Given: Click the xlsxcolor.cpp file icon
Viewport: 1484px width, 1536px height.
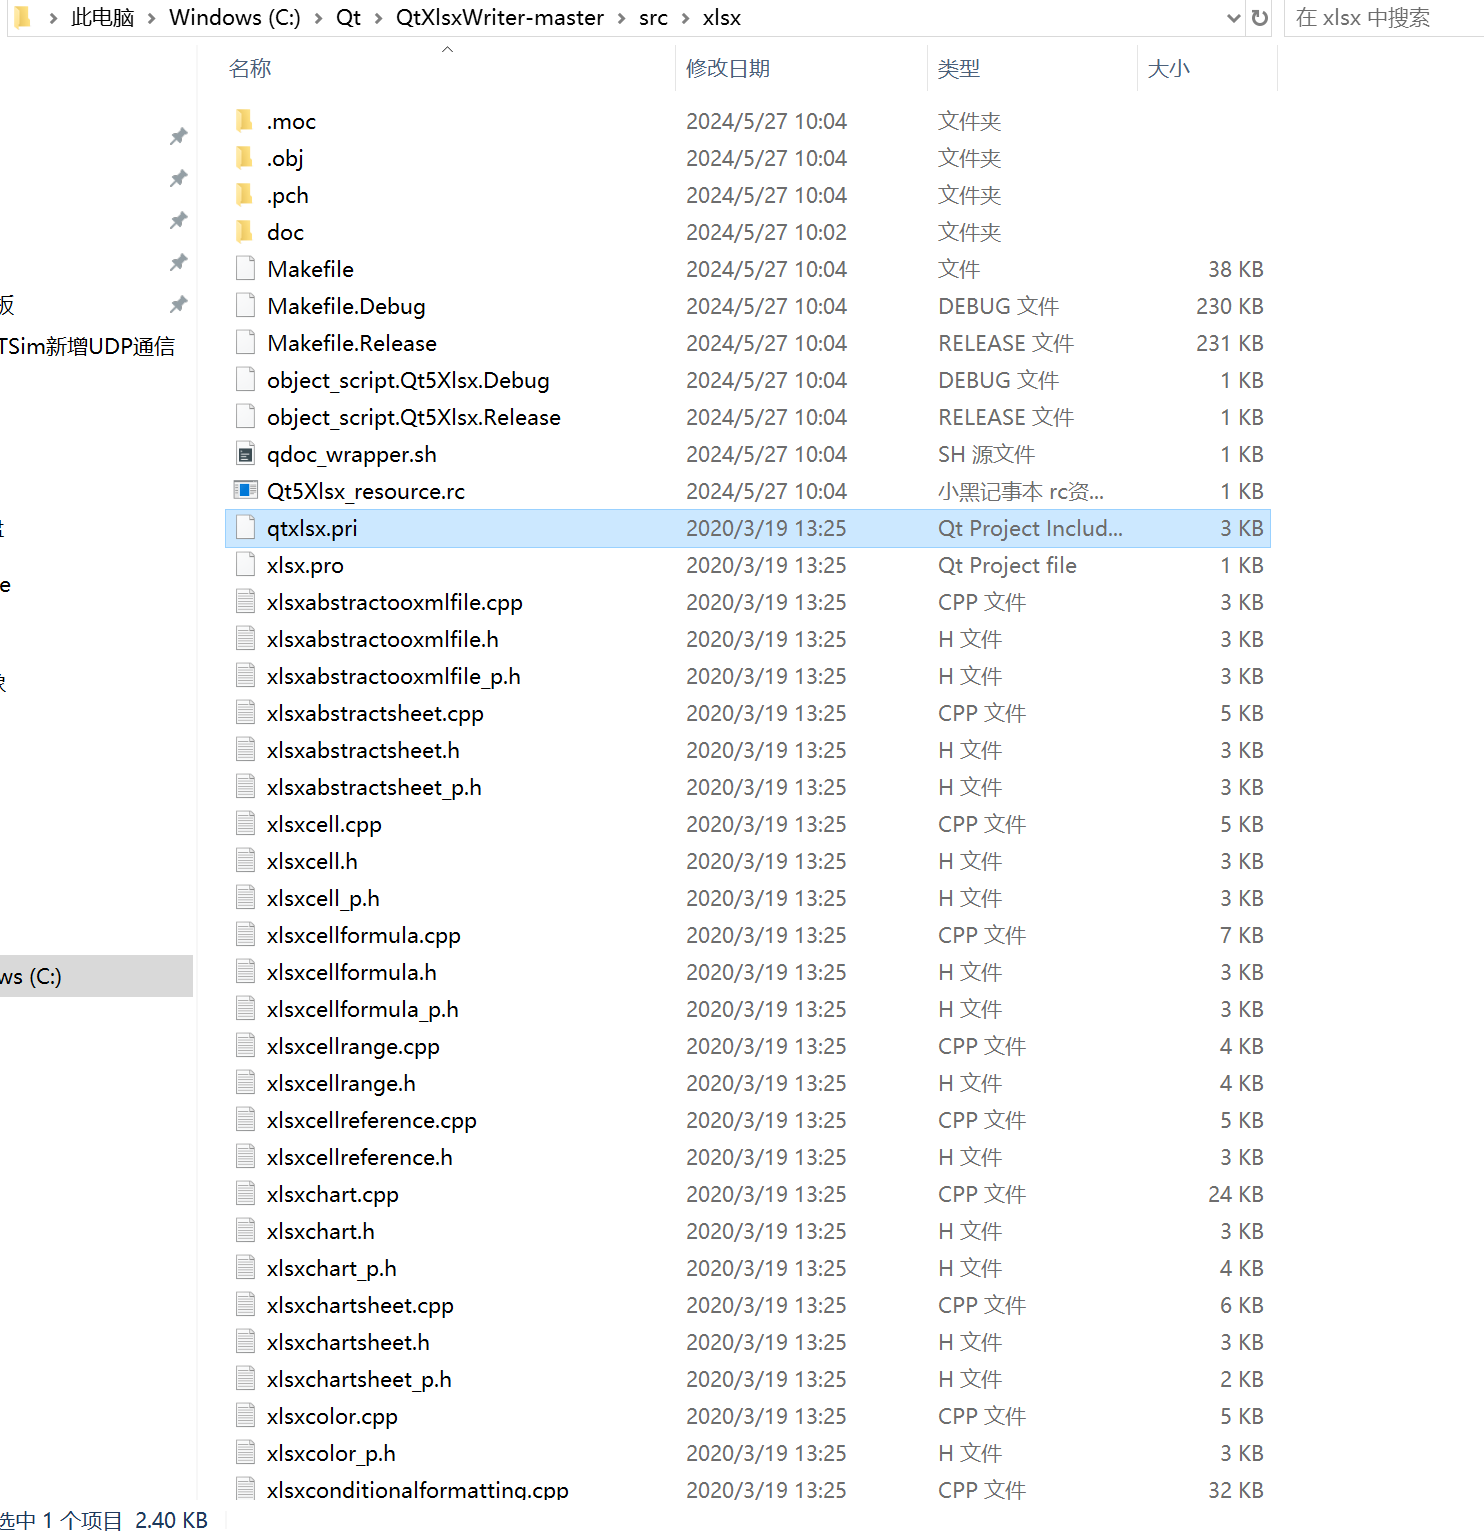Looking at the screenshot, I should [x=245, y=1416].
